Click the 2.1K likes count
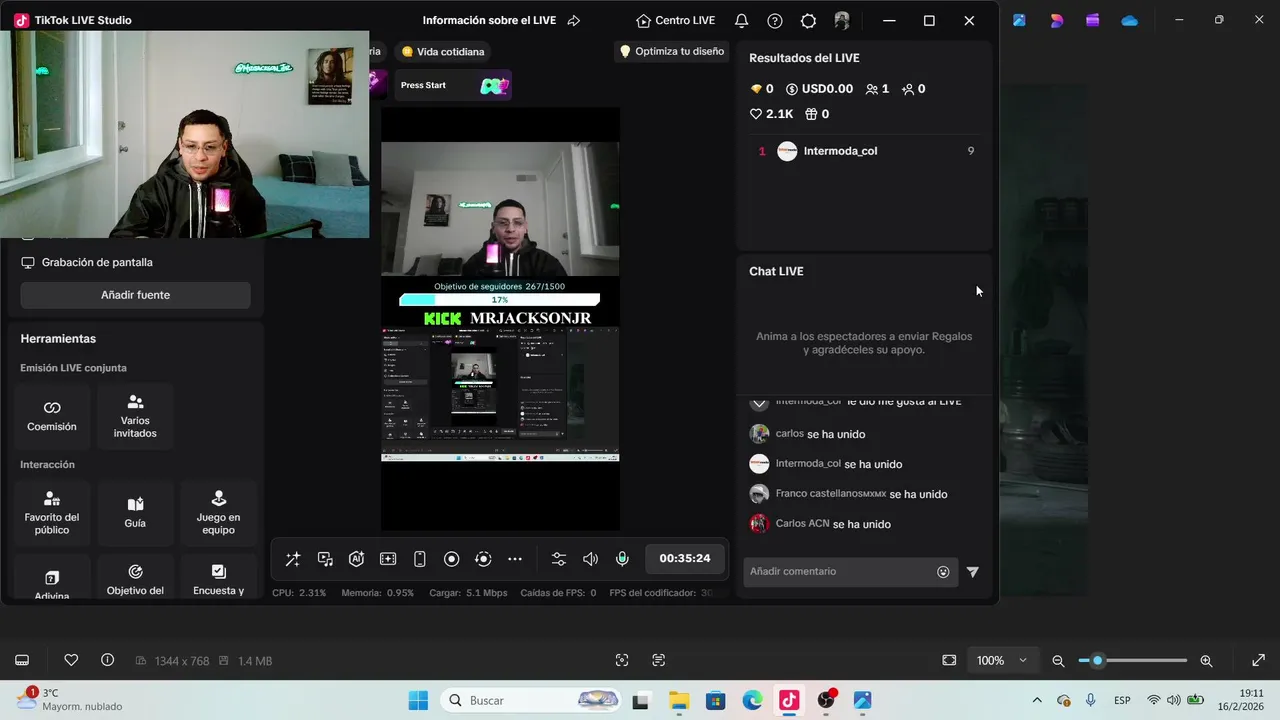 click(x=771, y=114)
